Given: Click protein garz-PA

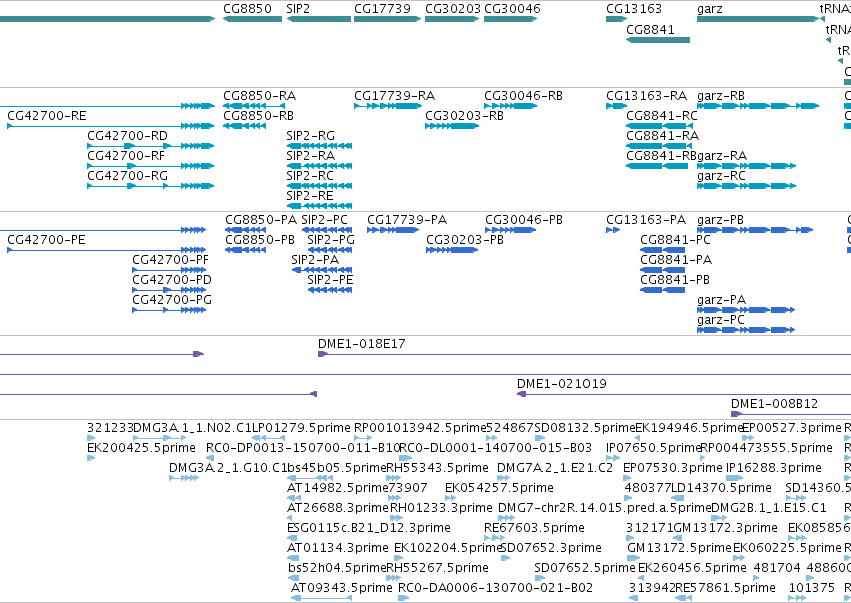Looking at the screenshot, I should click(x=746, y=310).
